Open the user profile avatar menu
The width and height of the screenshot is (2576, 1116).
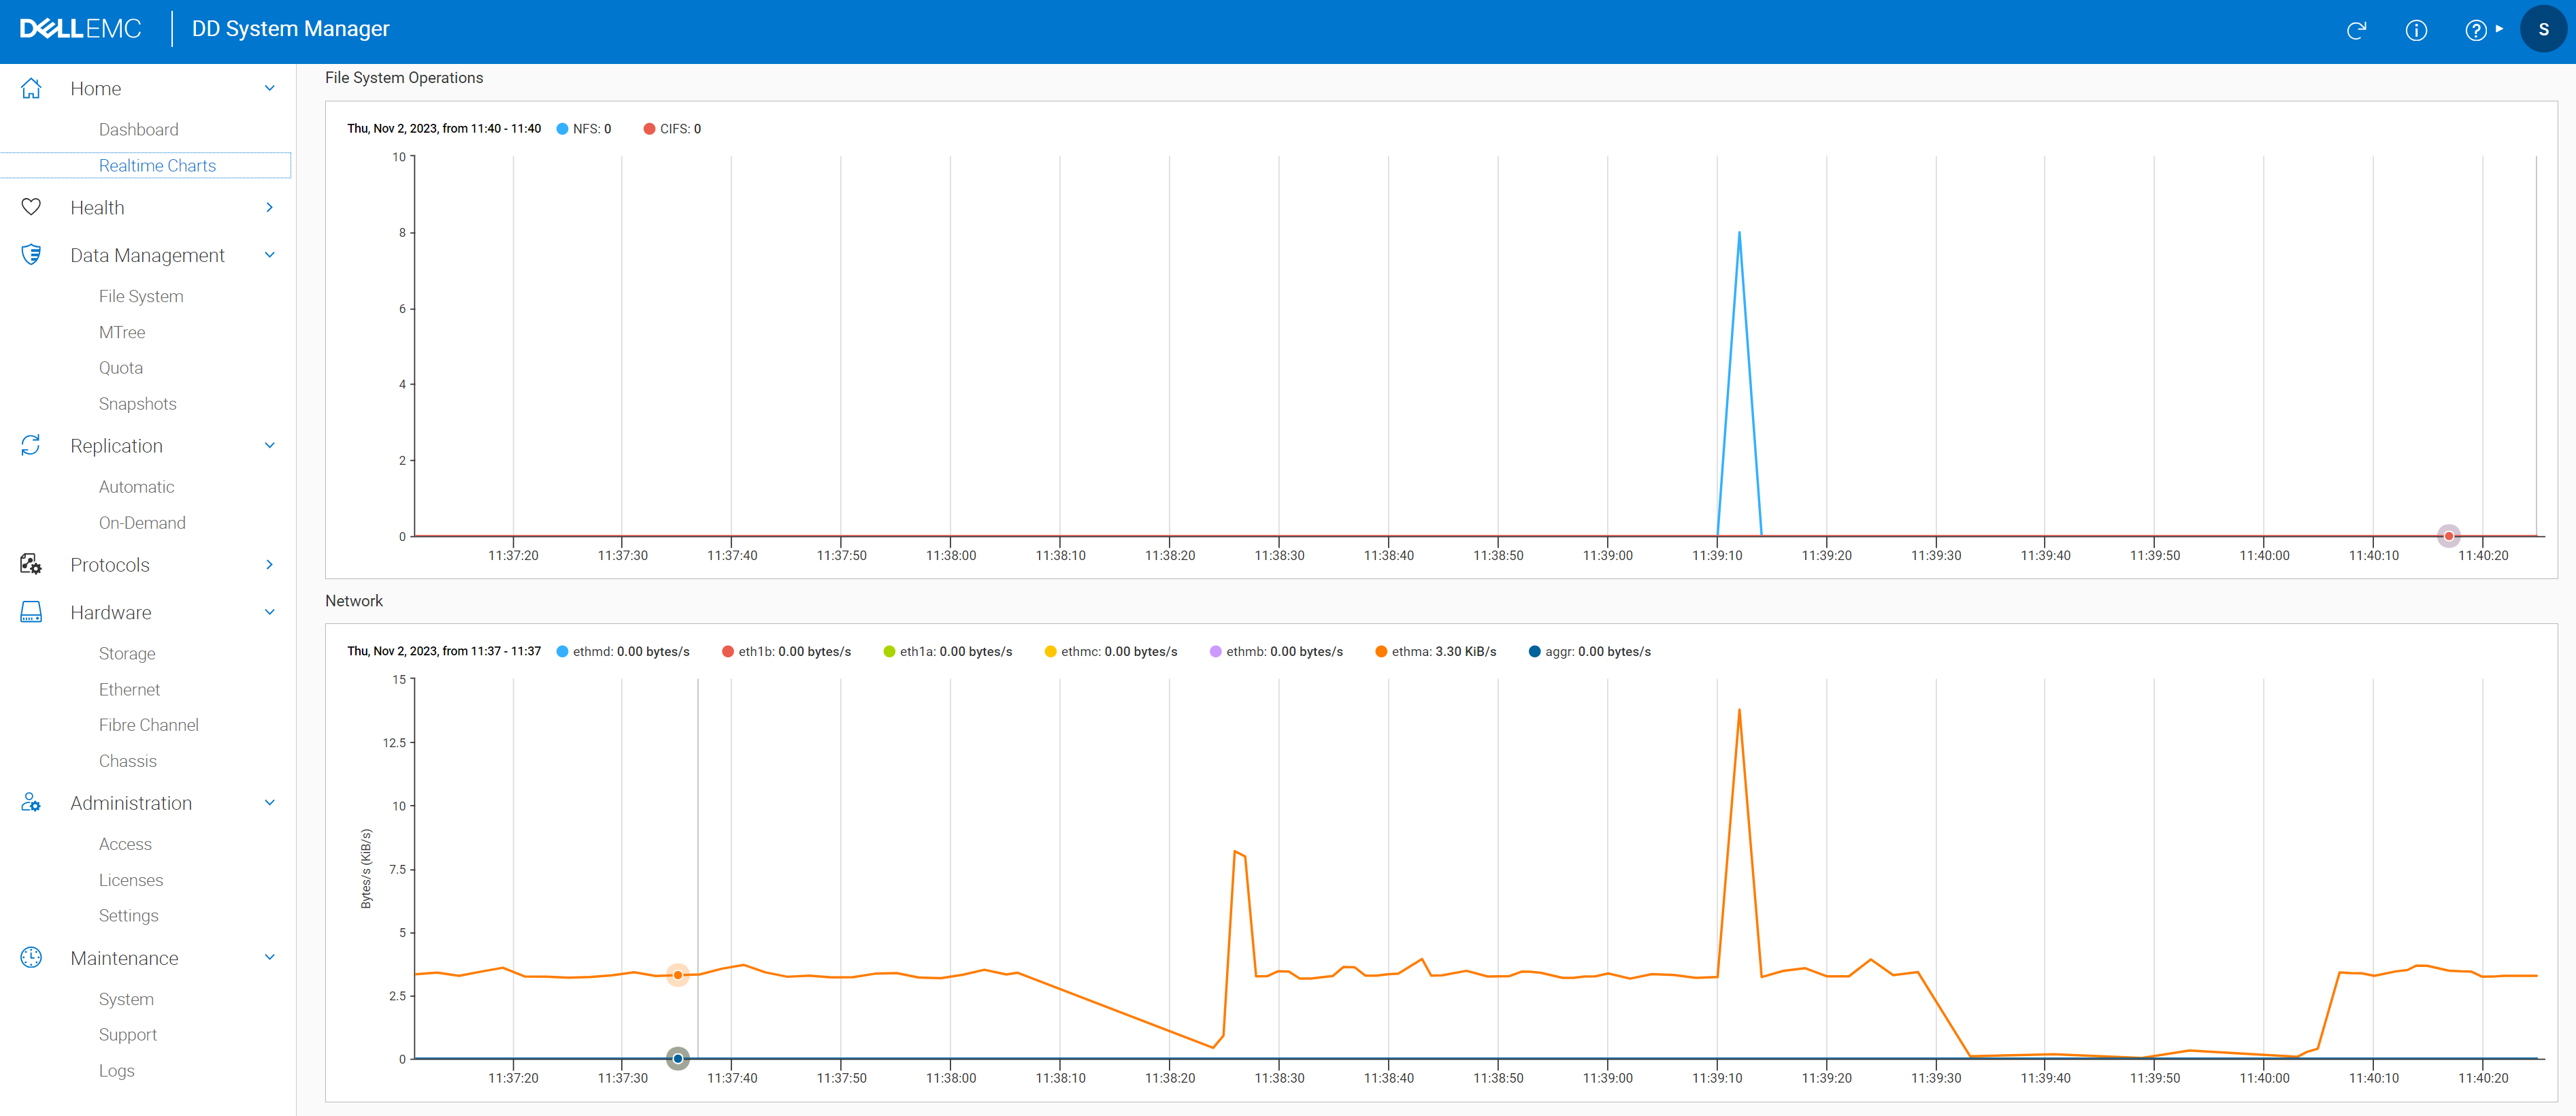coord(2543,28)
